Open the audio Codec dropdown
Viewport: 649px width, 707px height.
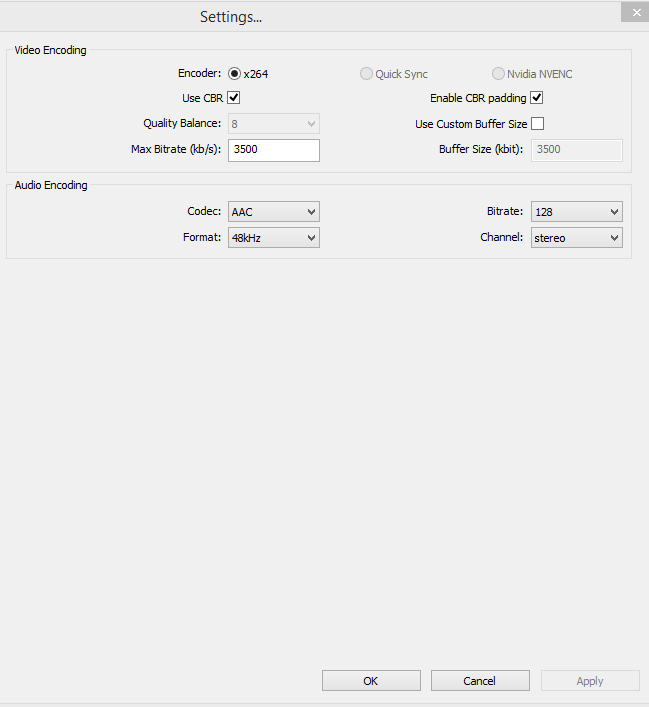tap(274, 211)
